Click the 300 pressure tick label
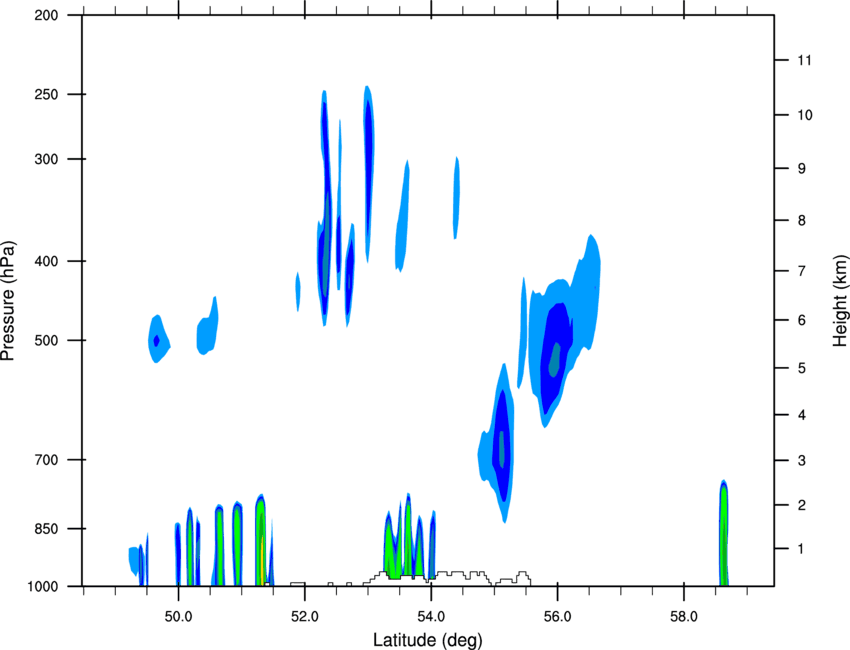 [46, 159]
